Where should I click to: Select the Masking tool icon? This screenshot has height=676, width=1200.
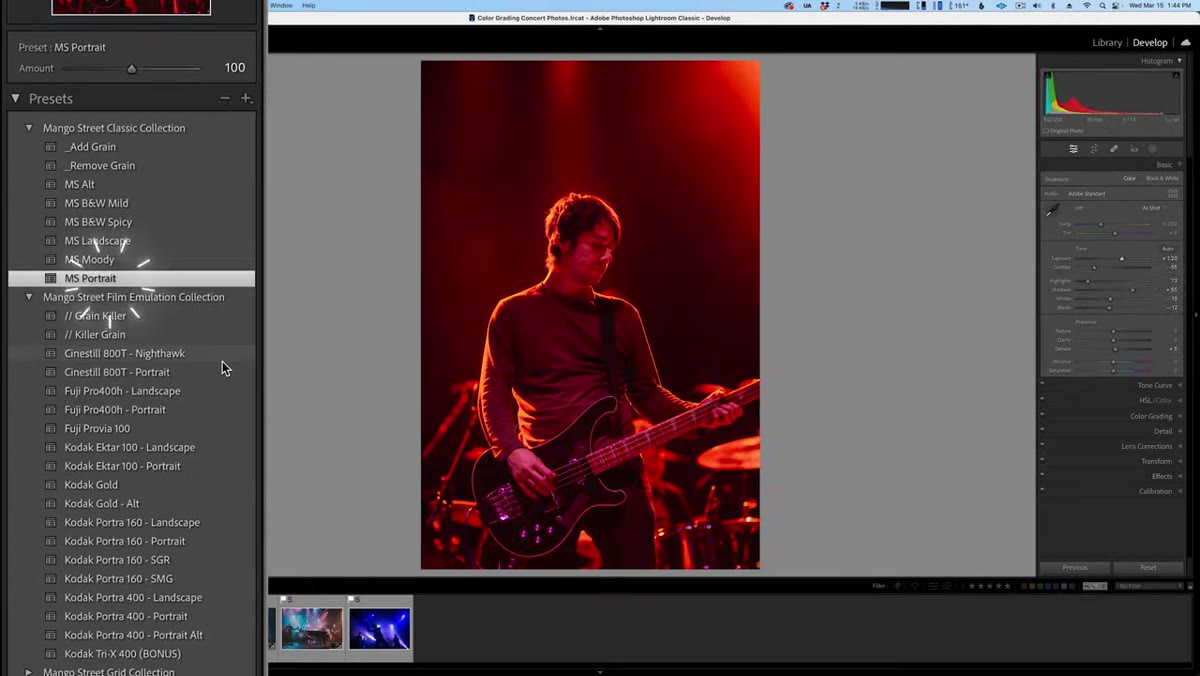tap(1152, 149)
